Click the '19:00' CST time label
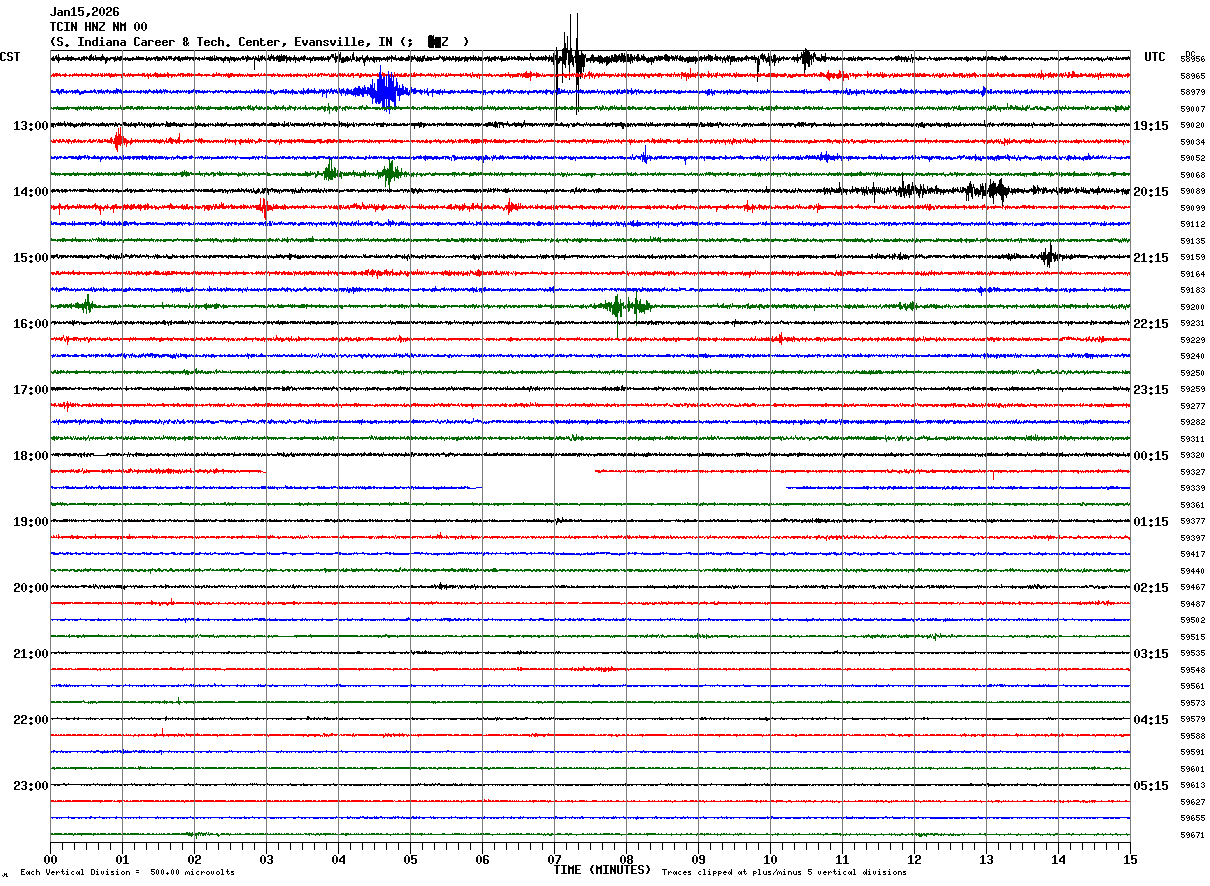 pos(30,522)
